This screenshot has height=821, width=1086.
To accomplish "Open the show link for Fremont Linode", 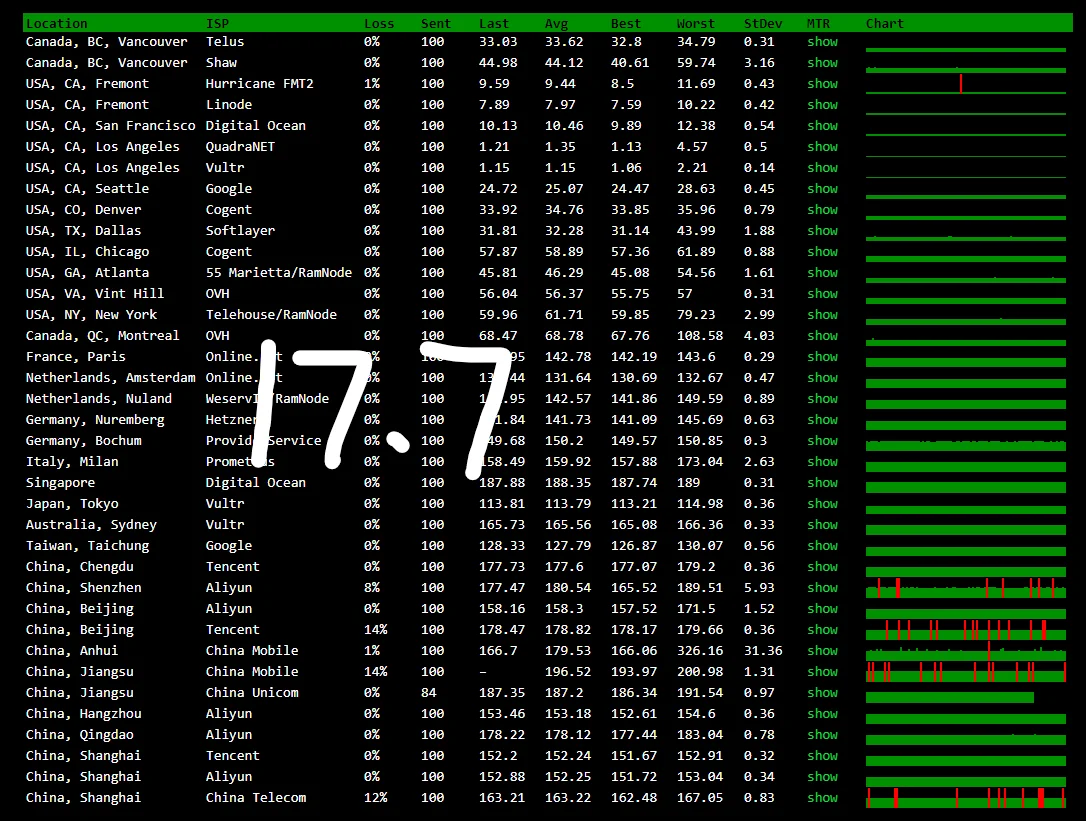I will pyautogui.click(x=822, y=105).
